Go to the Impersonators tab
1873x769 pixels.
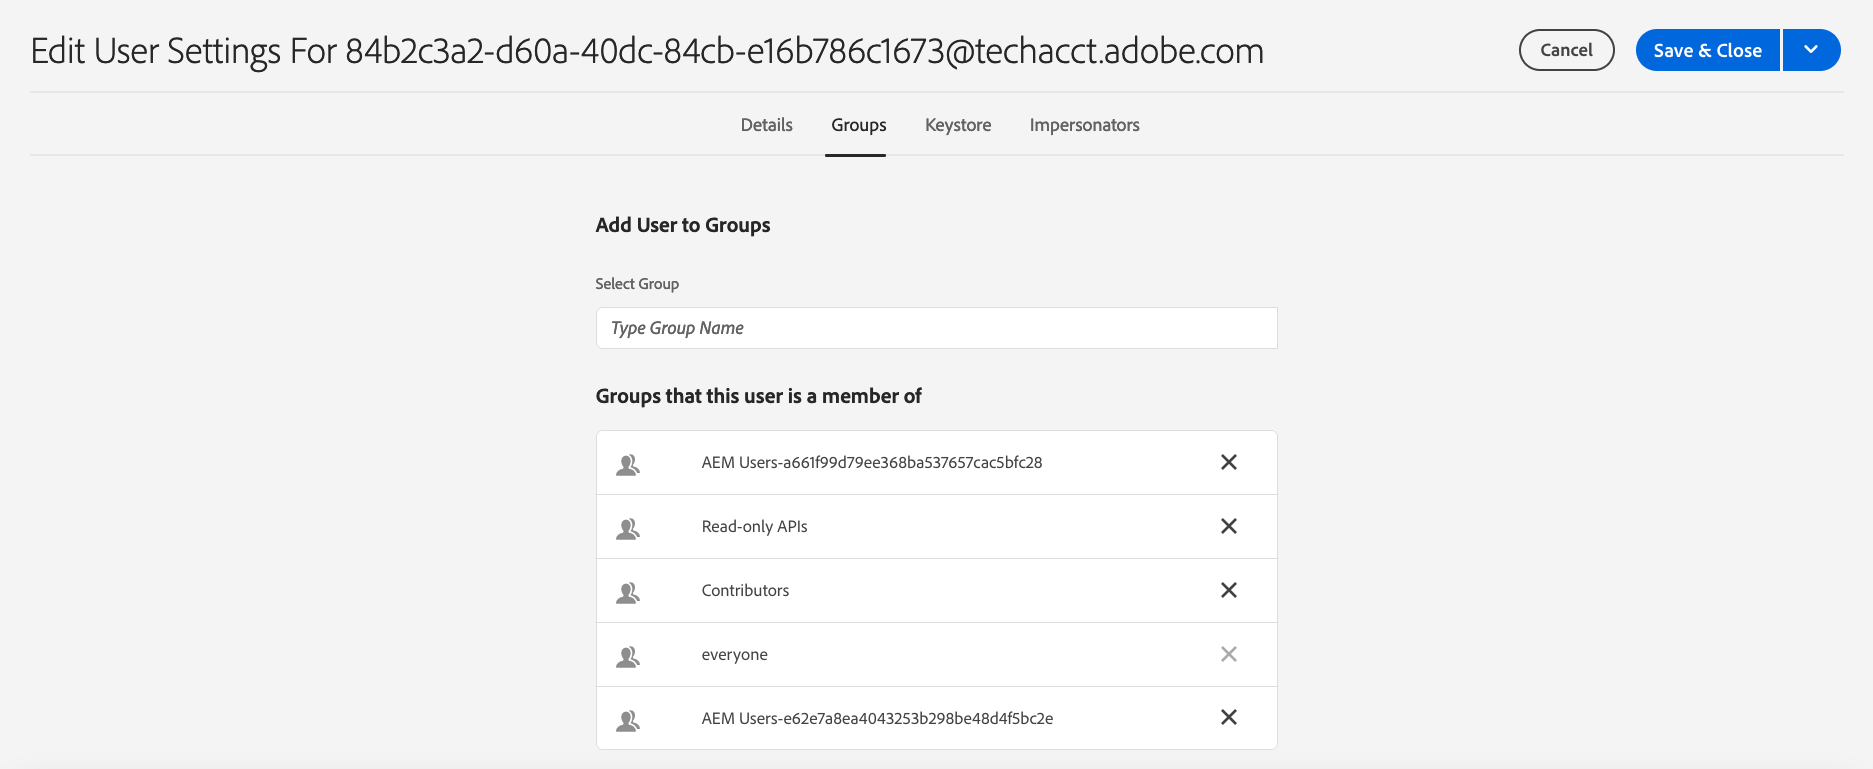(x=1084, y=125)
